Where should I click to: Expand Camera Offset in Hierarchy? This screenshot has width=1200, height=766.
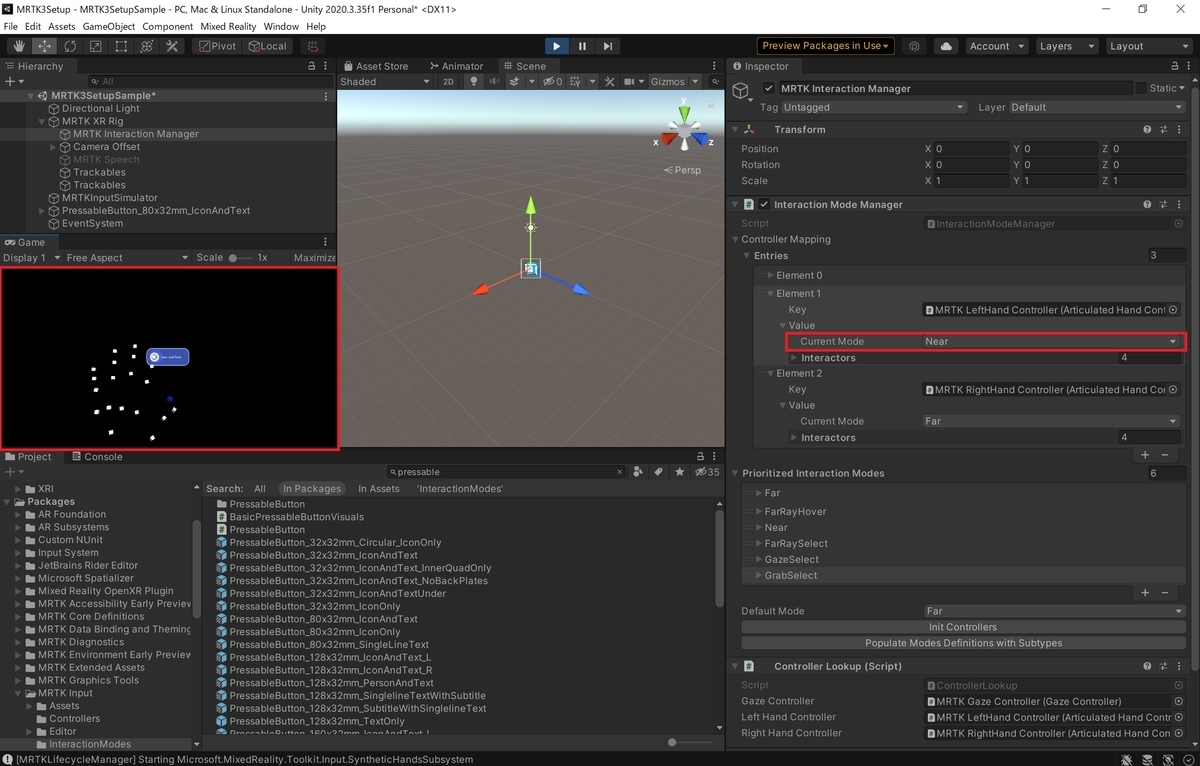(x=53, y=147)
